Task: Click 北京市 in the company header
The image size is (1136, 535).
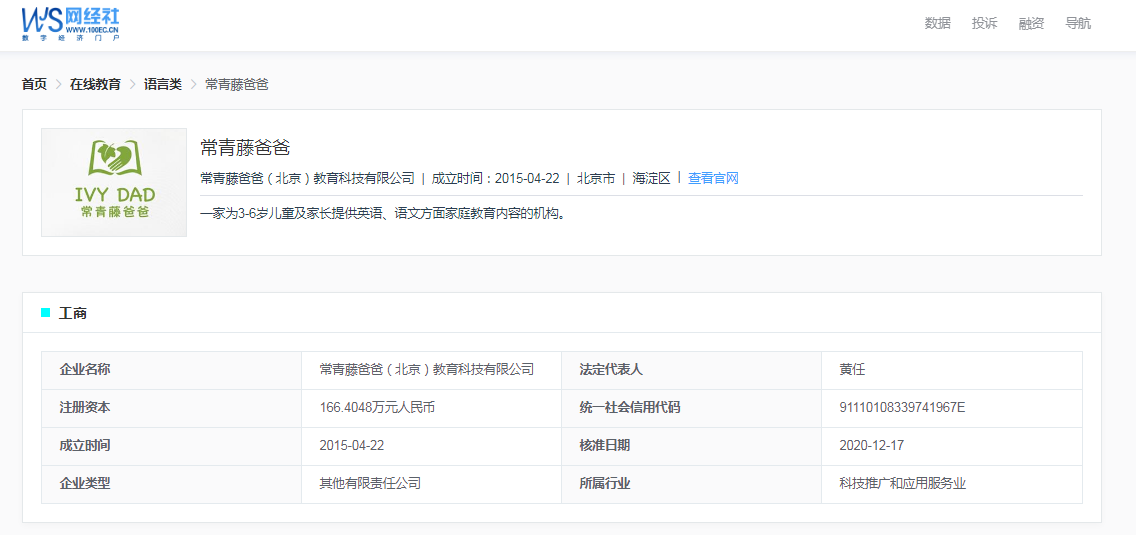Action: coord(596,178)
